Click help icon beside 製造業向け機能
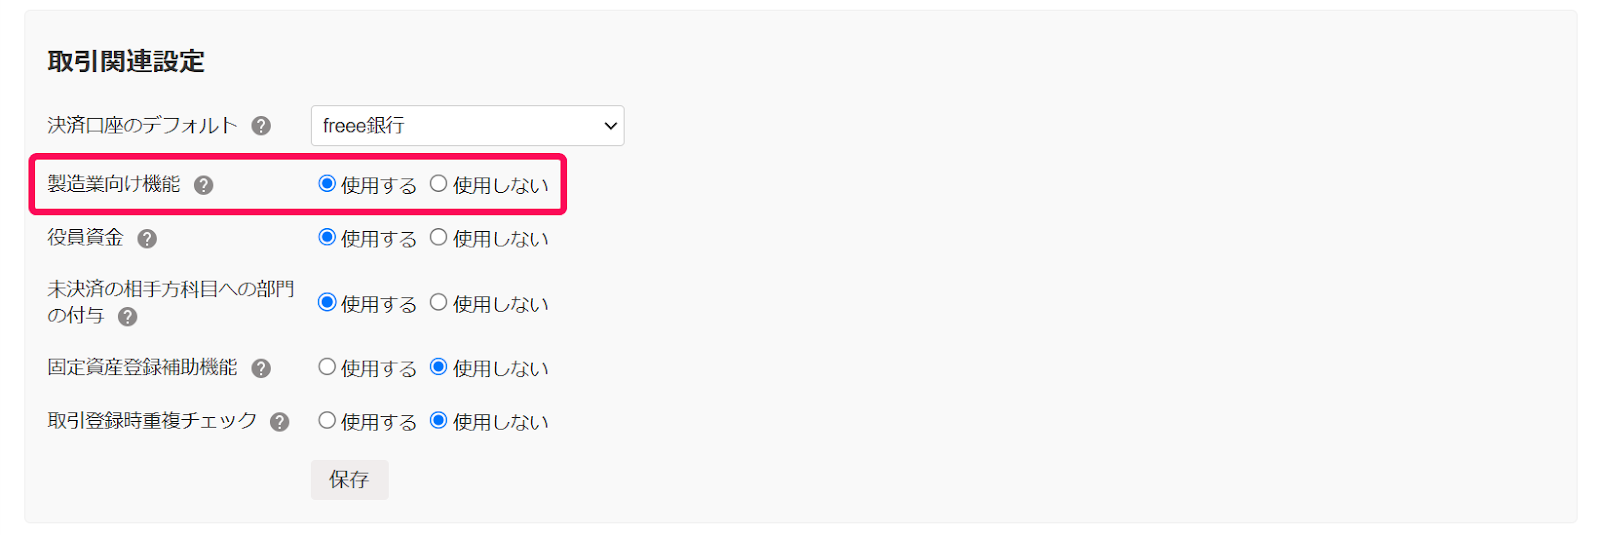The height and width of the screenshot is (535, 1600). (x=204, y=185)
